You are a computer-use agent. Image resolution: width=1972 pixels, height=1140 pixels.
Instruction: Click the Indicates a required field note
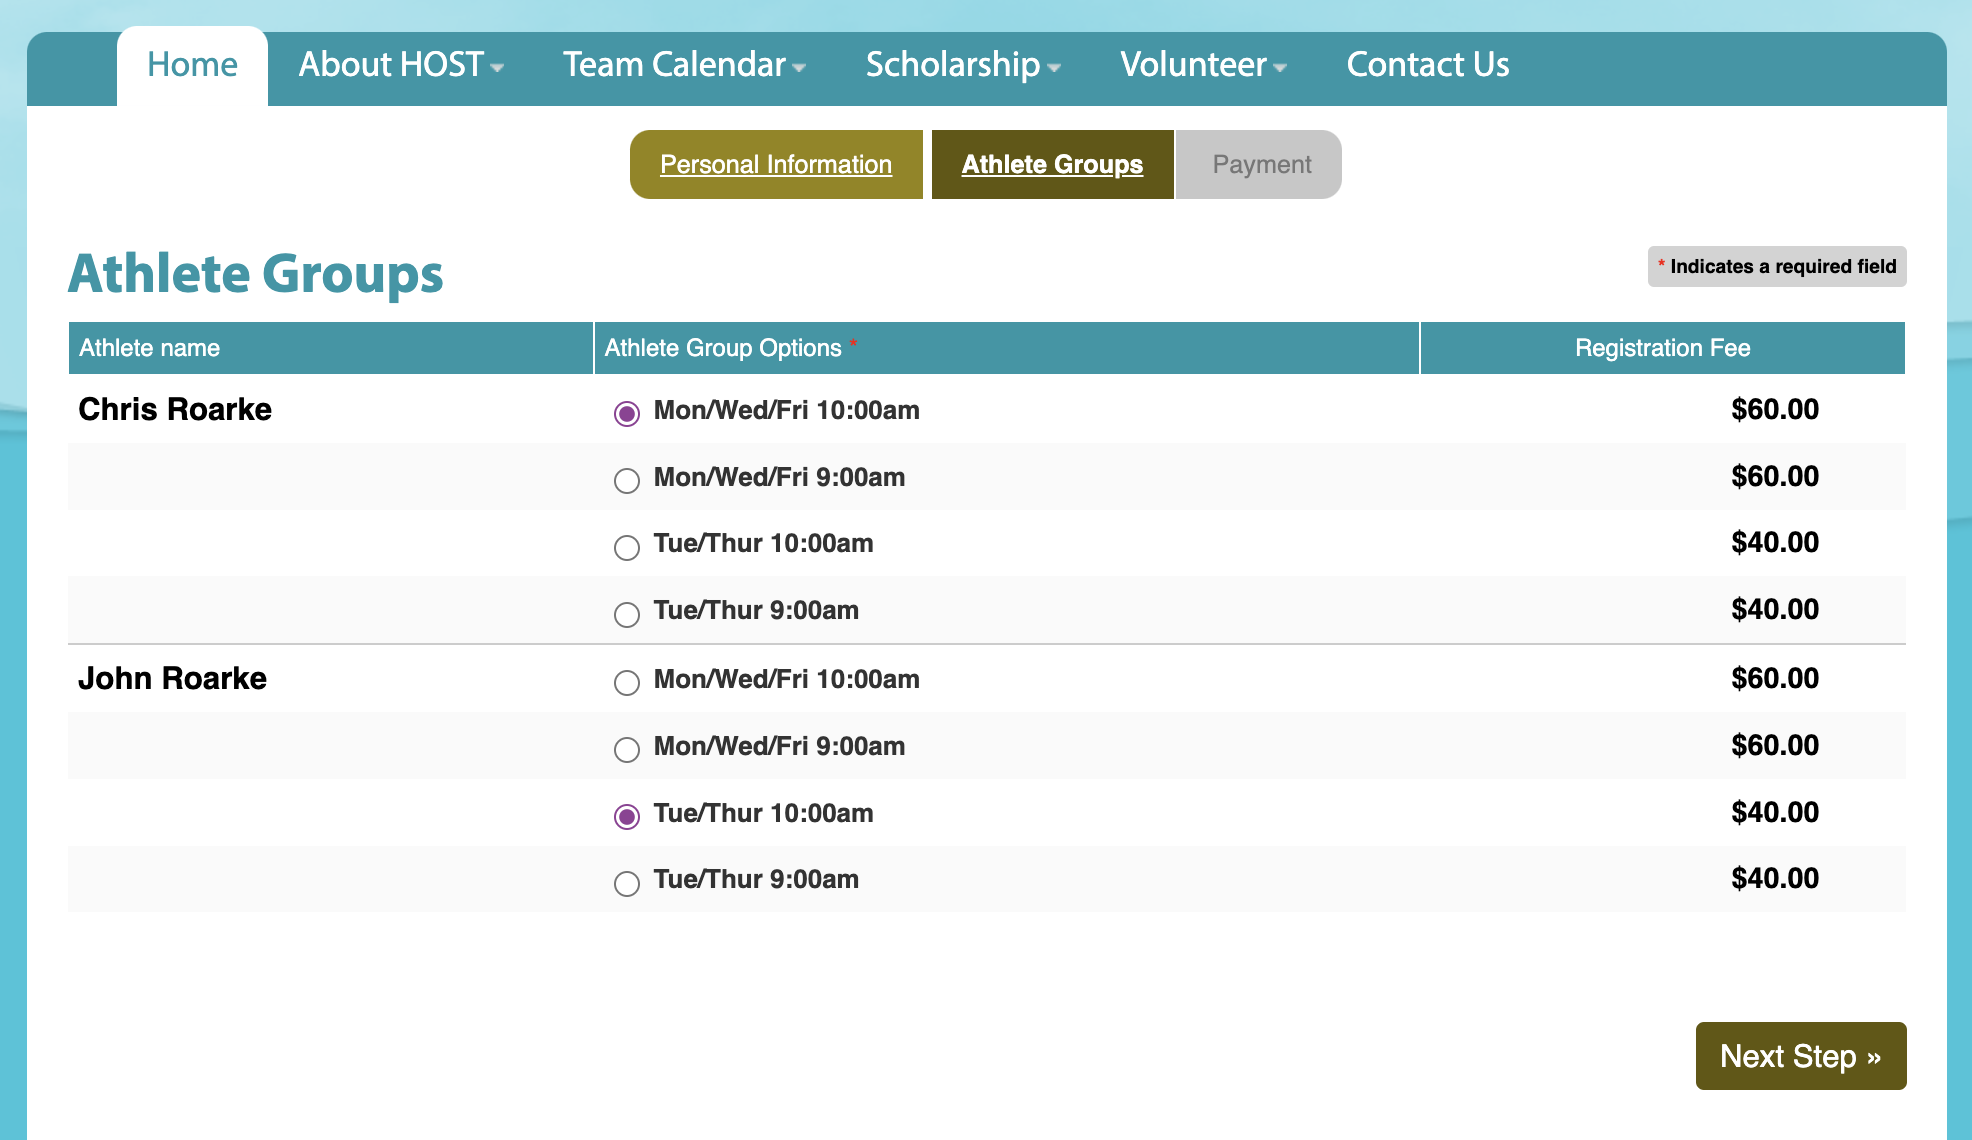pyautogui.click(x=1777, y=267)
